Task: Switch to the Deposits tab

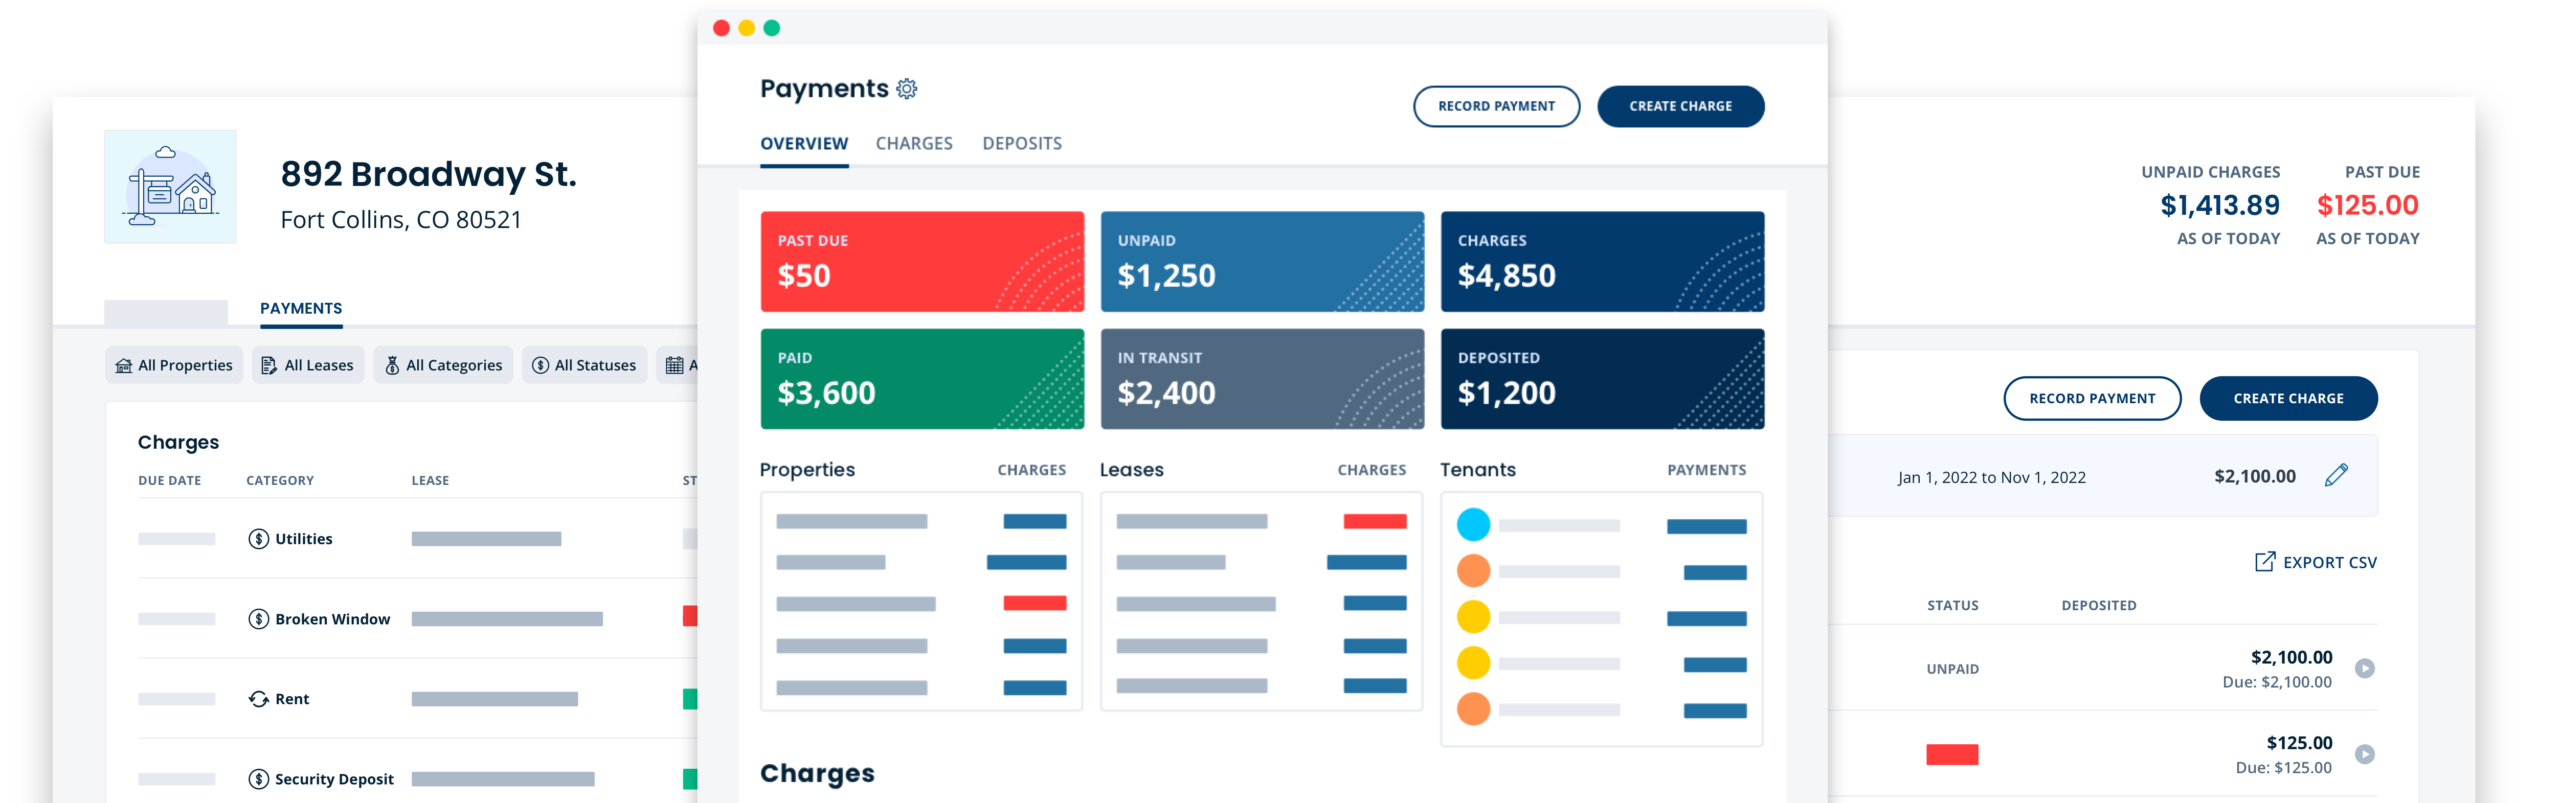Action: pos(1022,144)
